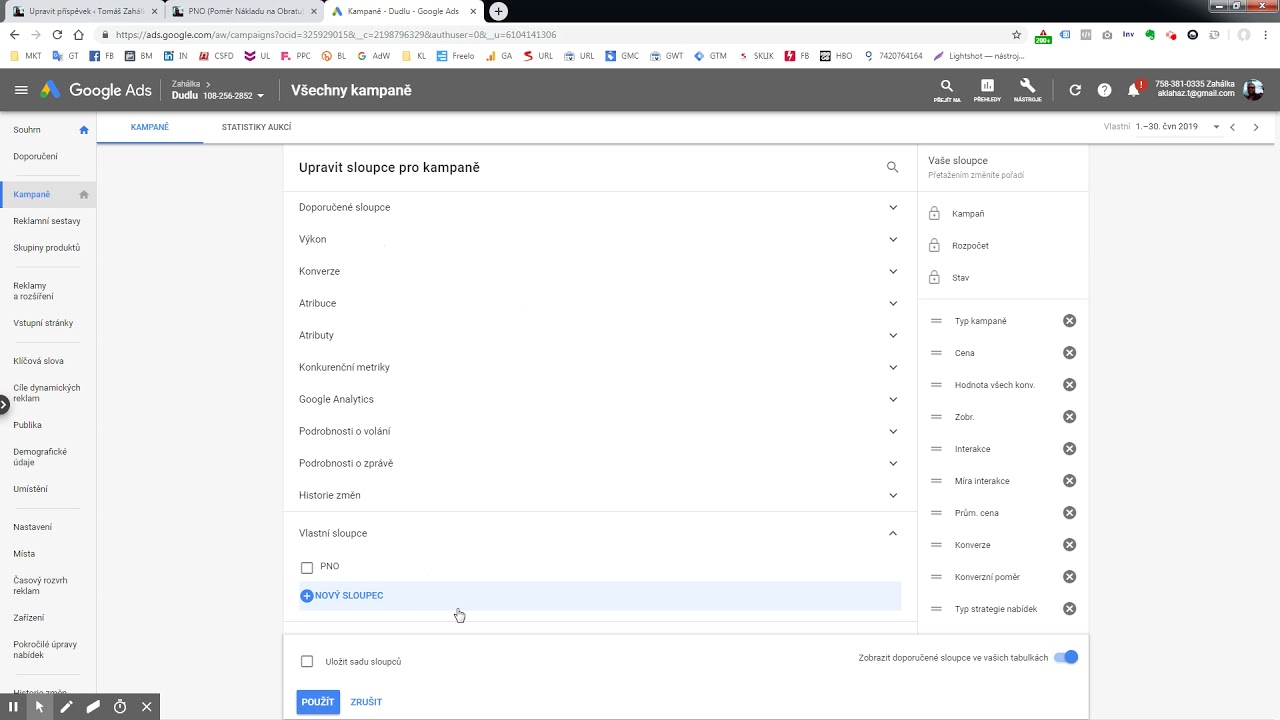Click the Použít apply button
This screenshot has width=1280, height=720.
tap(318, 702)
